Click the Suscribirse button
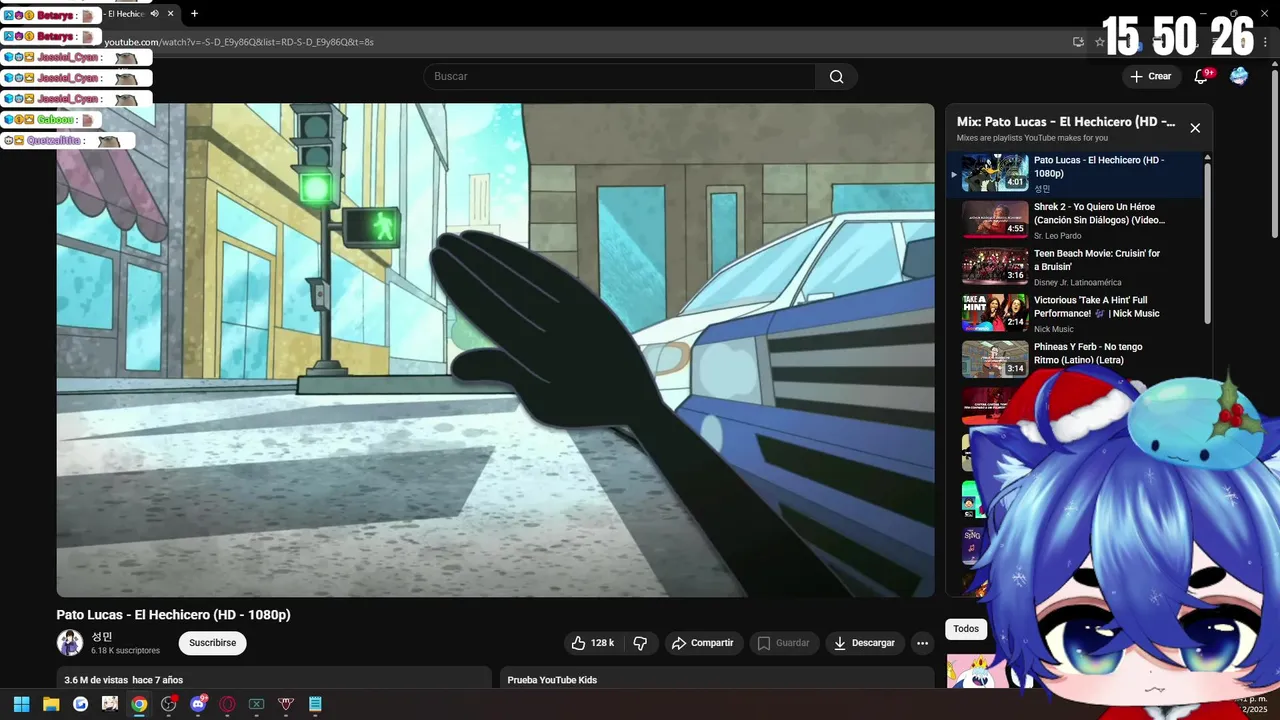The image size is (1280, 720). tap(212, 643)
